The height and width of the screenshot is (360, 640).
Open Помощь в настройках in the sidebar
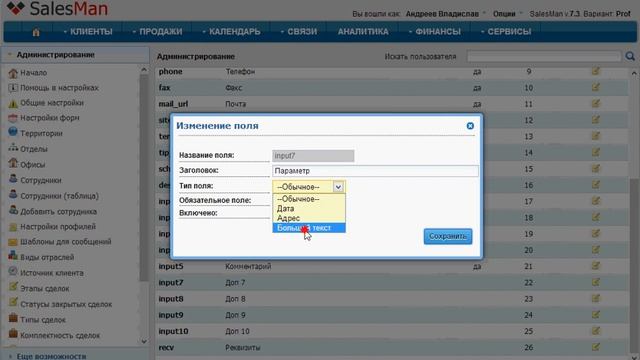pos(59,88)
